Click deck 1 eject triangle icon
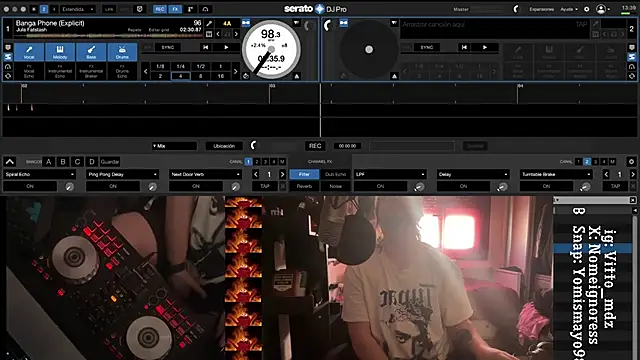Image resolution: width=640 pixels, height=360 pixels. (x=297, y=76)
